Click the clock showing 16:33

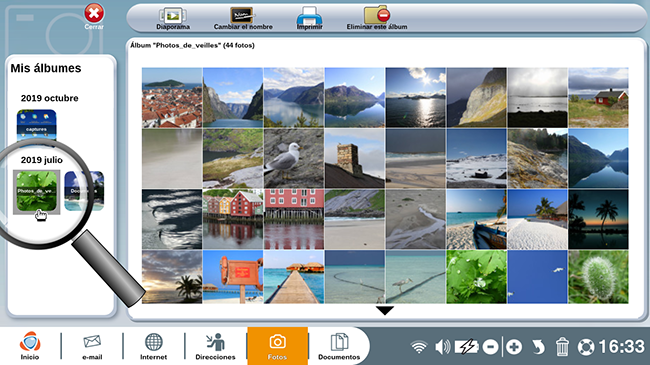pyautogui.click(x=621, y=347)
